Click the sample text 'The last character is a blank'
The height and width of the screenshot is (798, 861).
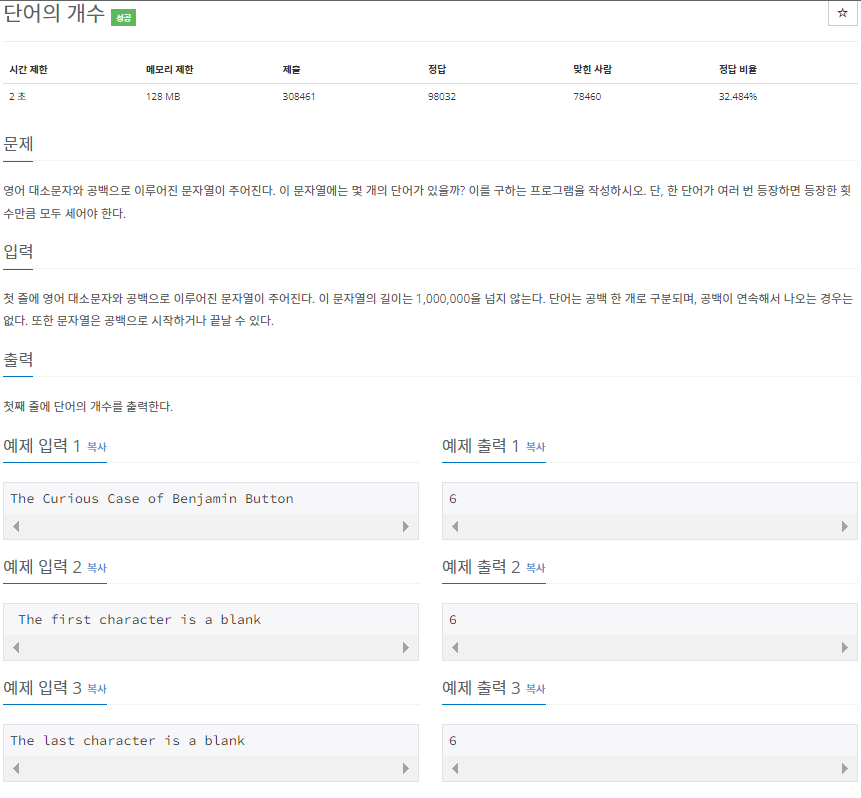point(127,741)
